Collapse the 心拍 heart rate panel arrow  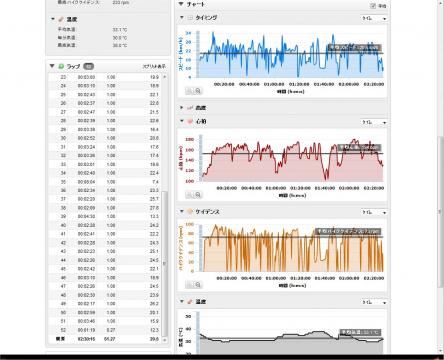[182, 121]
